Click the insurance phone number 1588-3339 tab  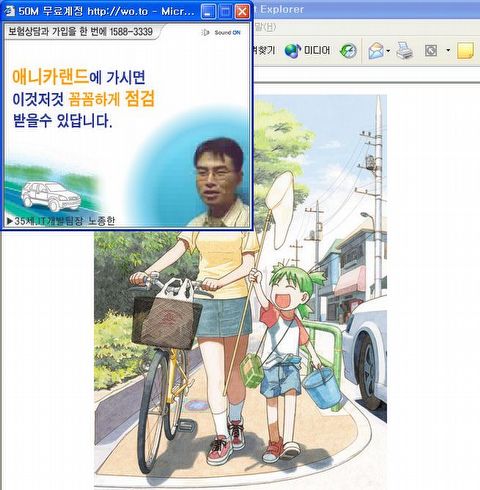[x=81, y=32]
